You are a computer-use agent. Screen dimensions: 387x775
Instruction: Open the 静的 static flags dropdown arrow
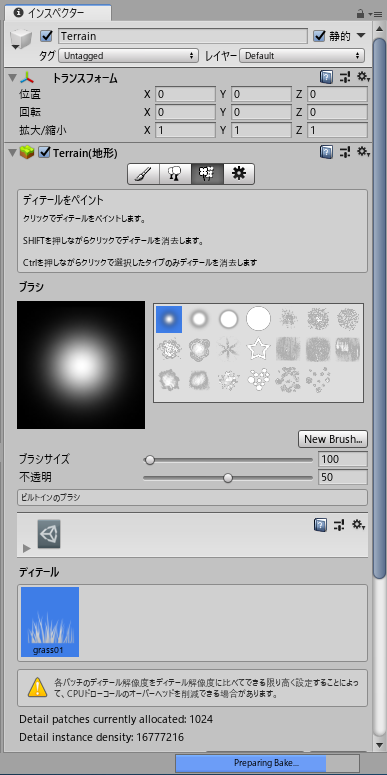[x=361, y=36]
